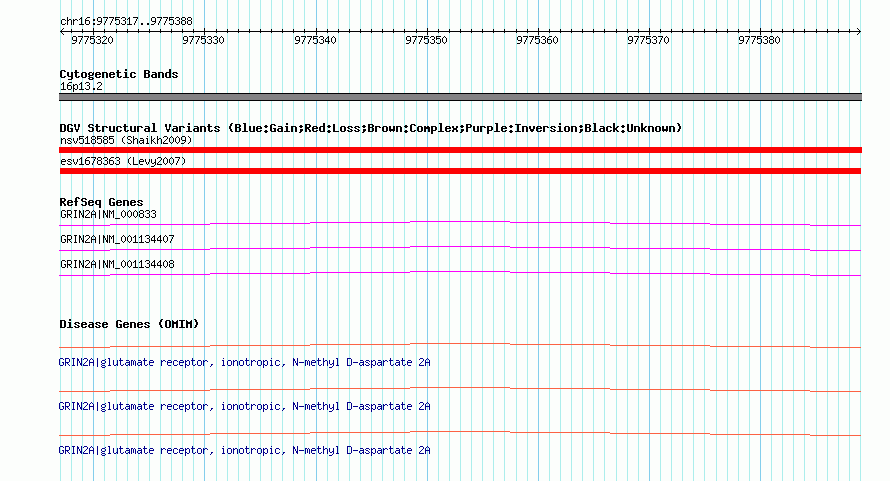
Task: Click the magenta line below GRIN2A|NM_001134408
Action: (460, 273)
